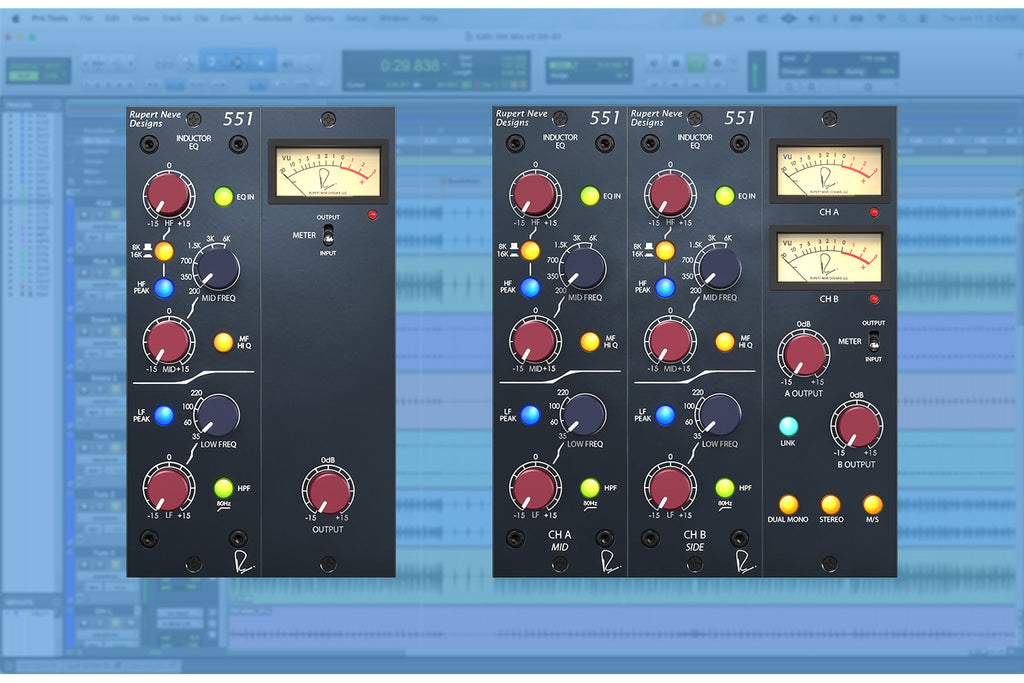Enable HF PEAK on the mono 551 plugin
Image resolution: width=1024 pixels, height=683 pixels.
tap(164, 287)
